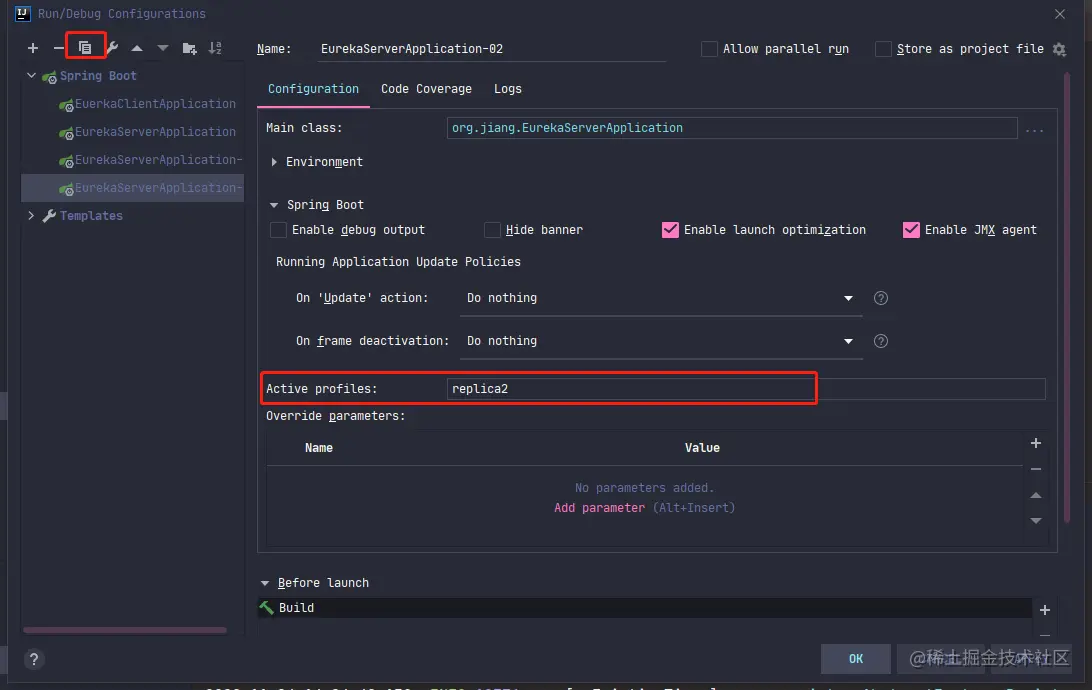Toggle Store as project file checkbox
This screenshot has height=690, width=1092.
883,49
